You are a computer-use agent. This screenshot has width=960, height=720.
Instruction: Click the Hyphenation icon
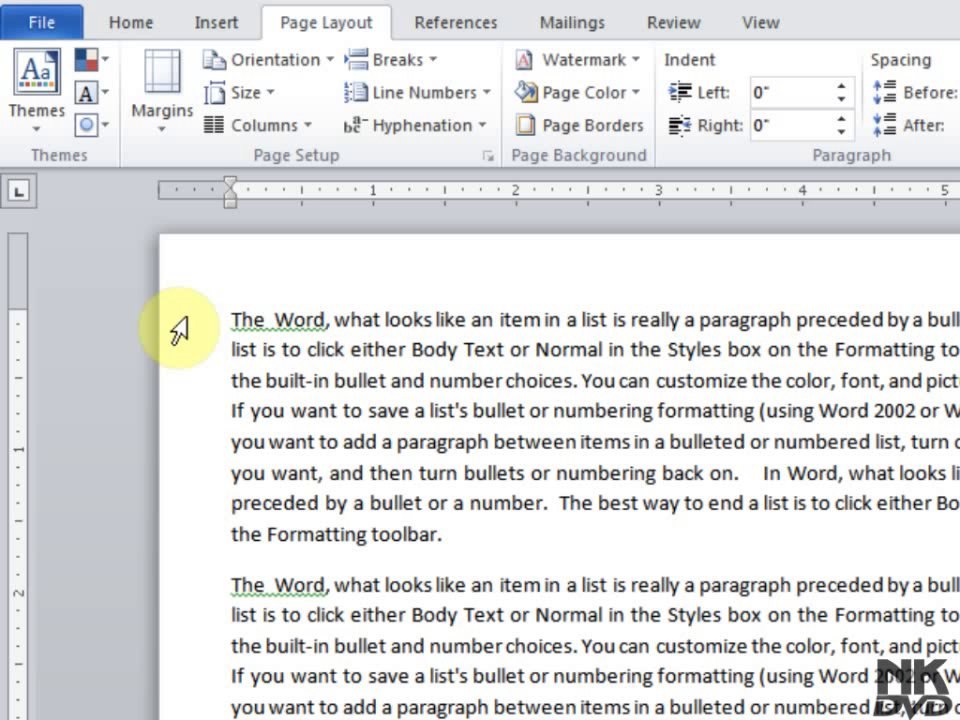(355, 126)
